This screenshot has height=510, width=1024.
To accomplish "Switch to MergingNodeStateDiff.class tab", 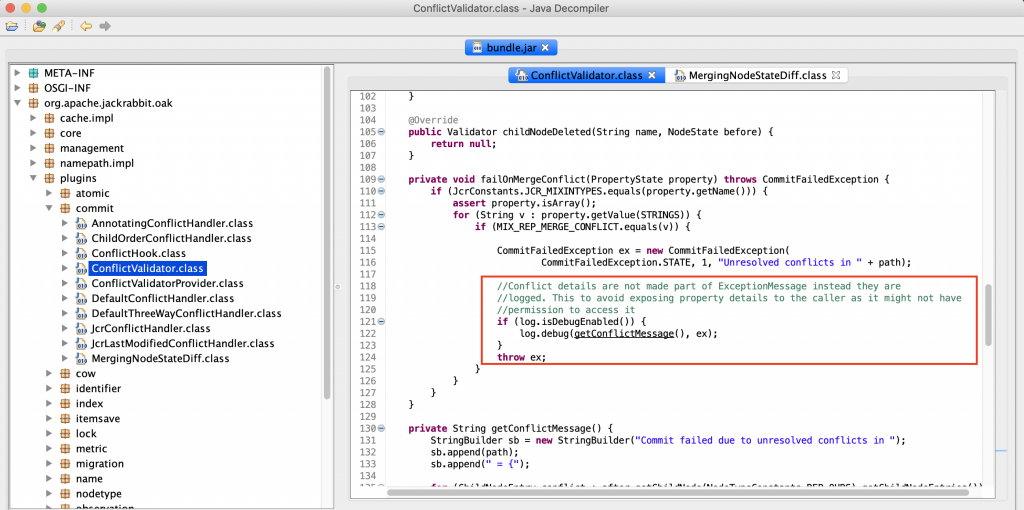I will tap(756, 75).
